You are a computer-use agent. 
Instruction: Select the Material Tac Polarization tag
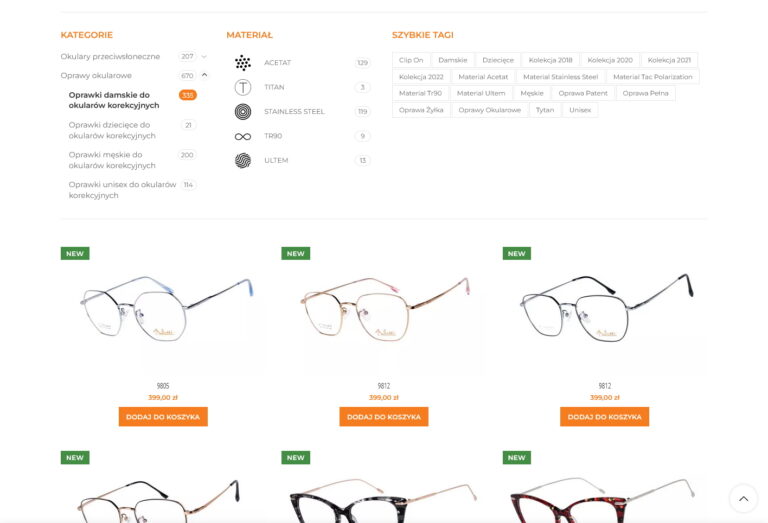pos(652,77)
